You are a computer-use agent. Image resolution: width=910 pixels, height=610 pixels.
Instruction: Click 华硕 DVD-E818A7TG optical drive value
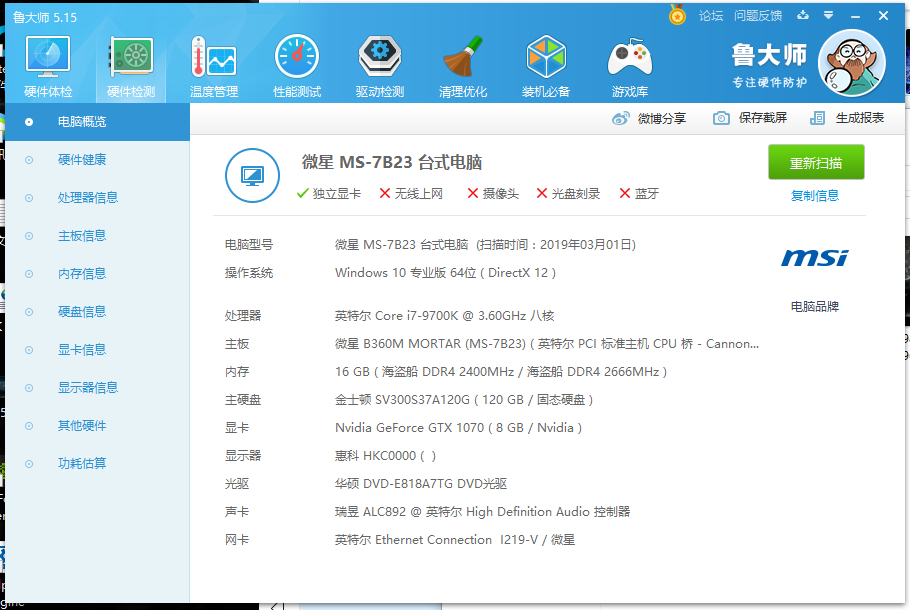coord(421,483)
